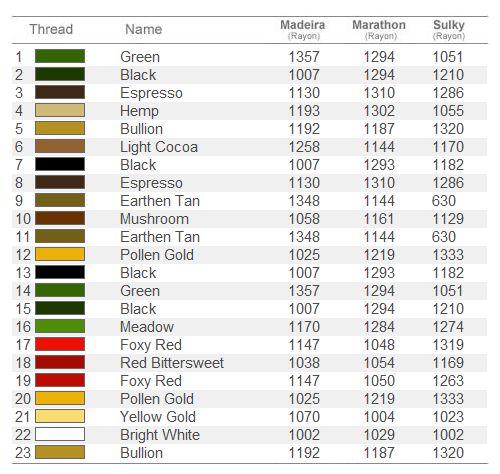Click the Sulky column header
This screenshot has height=474, width=500.
[x=449, y=29]
